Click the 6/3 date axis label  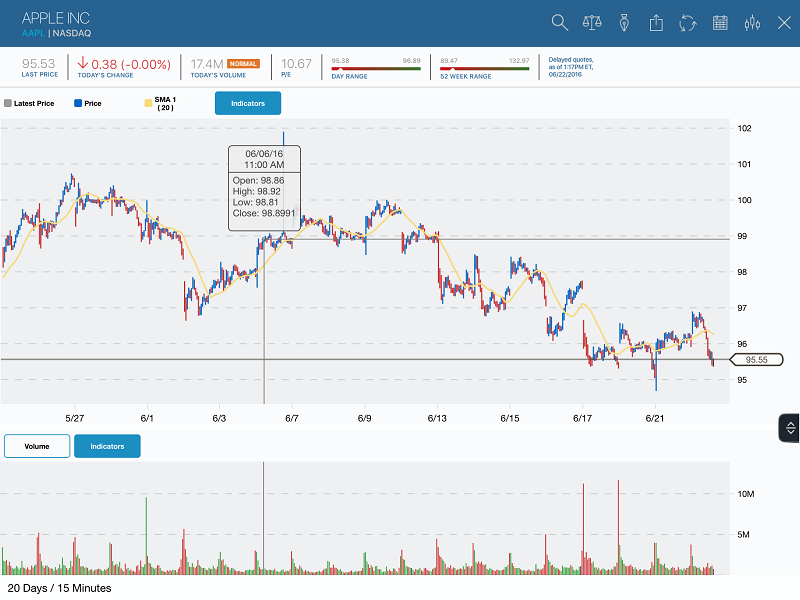pos(219,418)
